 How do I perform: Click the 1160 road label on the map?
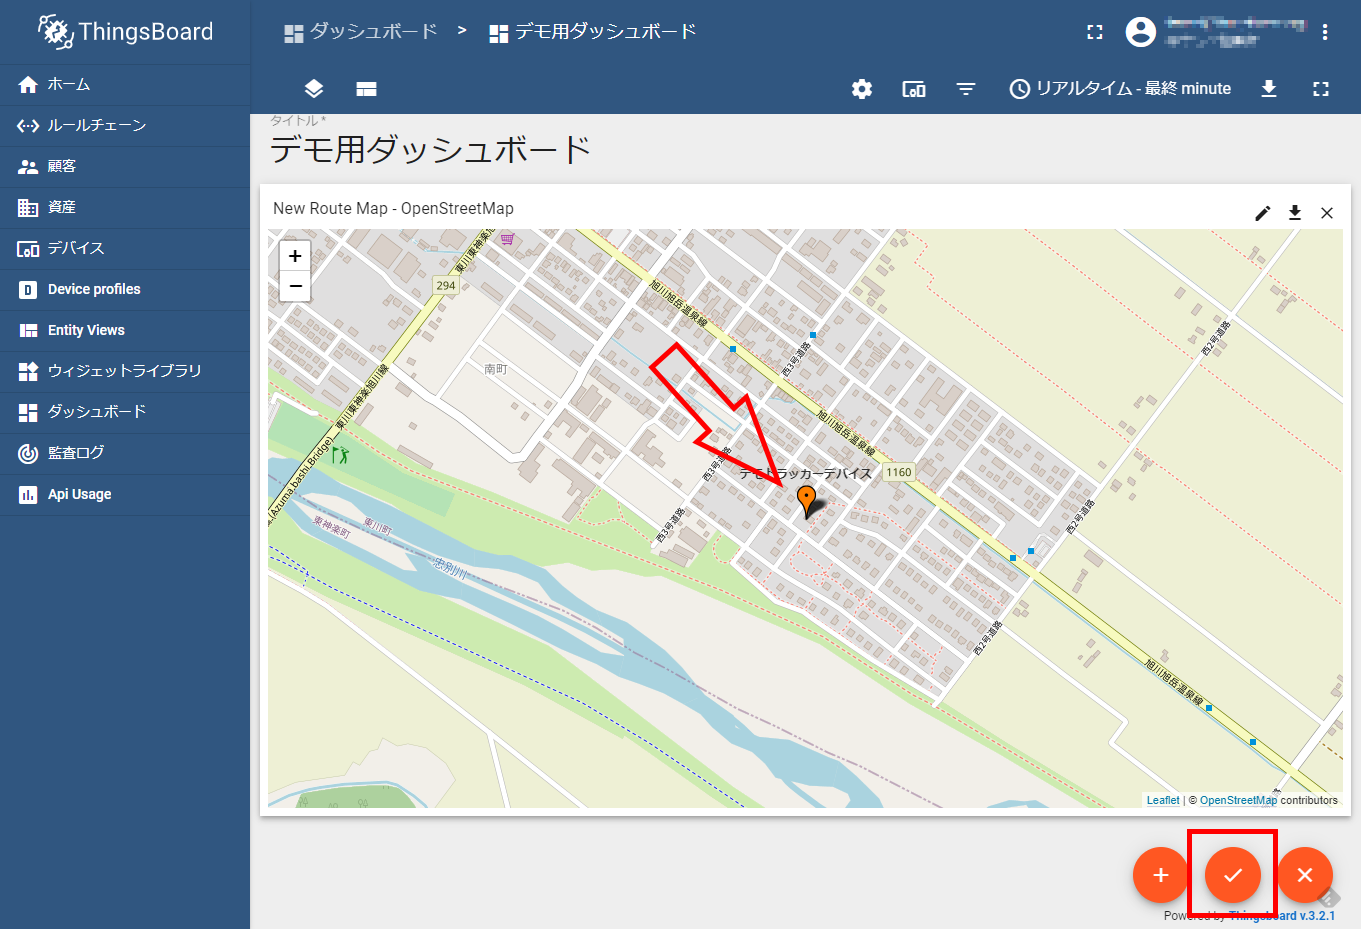tap(899, 472)
